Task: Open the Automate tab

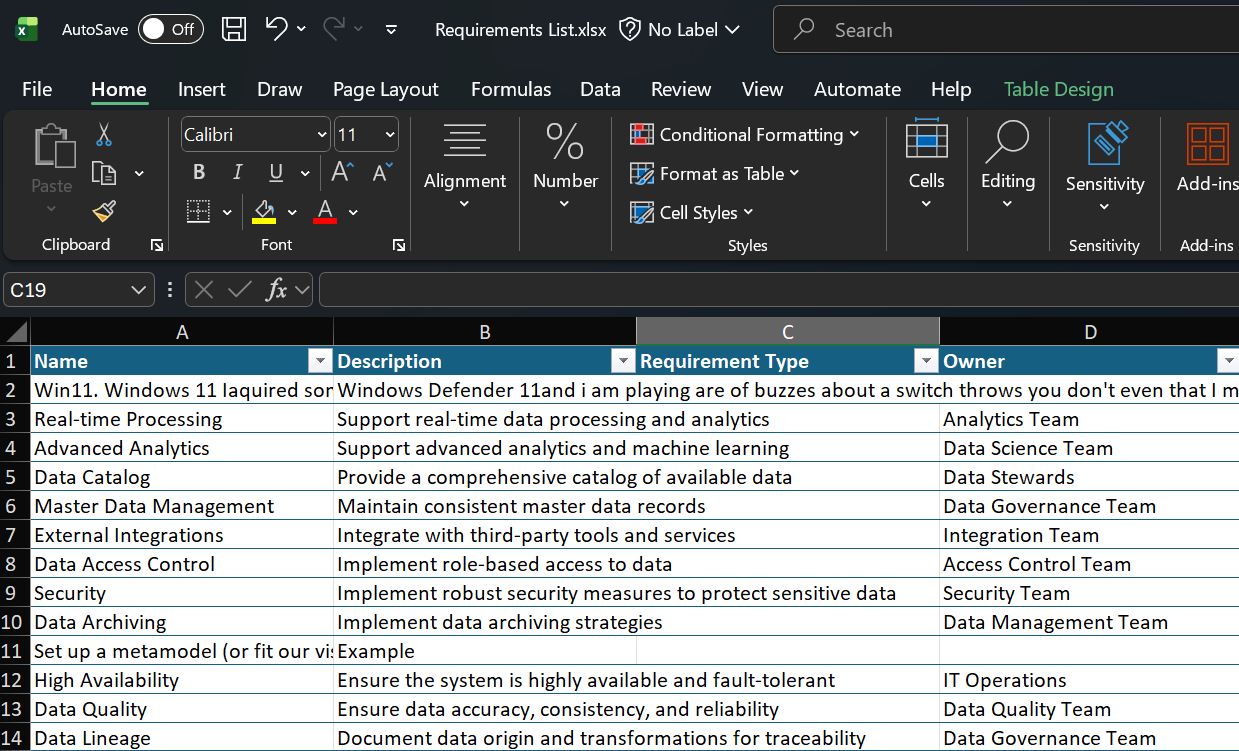Action: tap(857, 89)
